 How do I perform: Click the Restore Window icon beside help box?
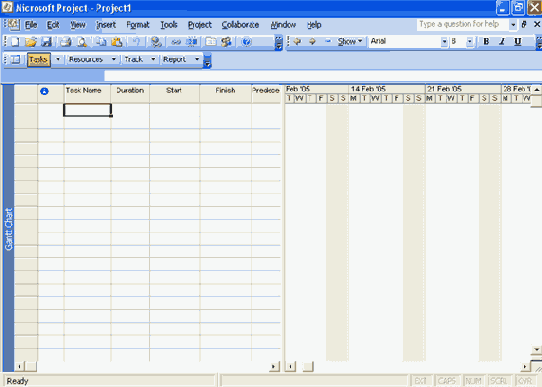tap(524, 24)
